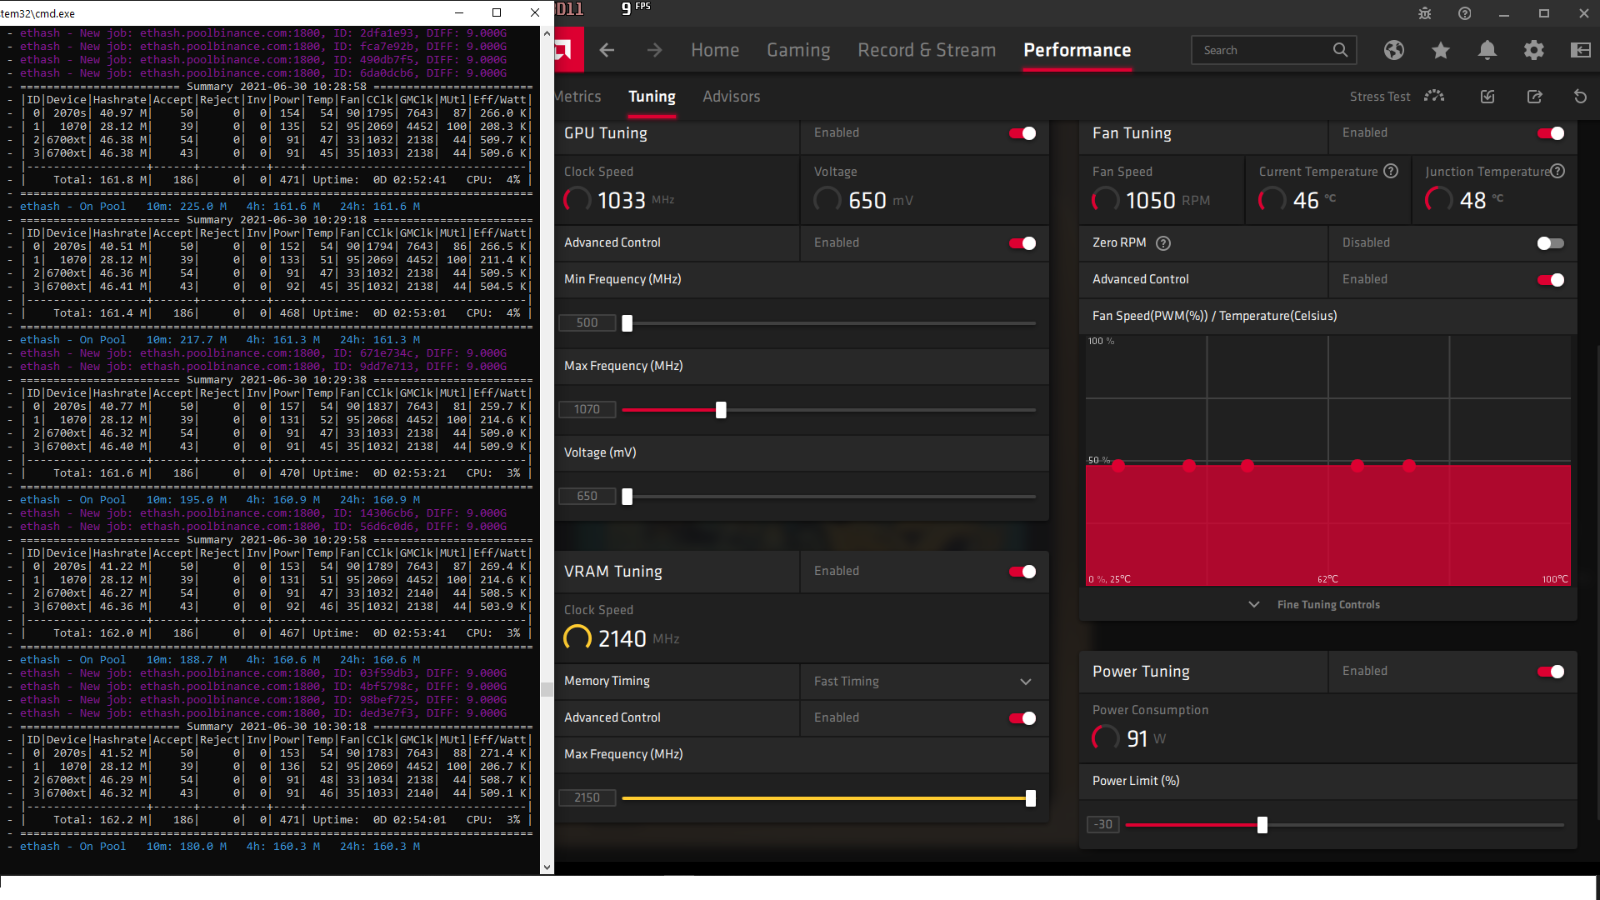
Task: Show Zero RPM help tooltip icon
Action: pyautogui.click(x=1163, y=243)
